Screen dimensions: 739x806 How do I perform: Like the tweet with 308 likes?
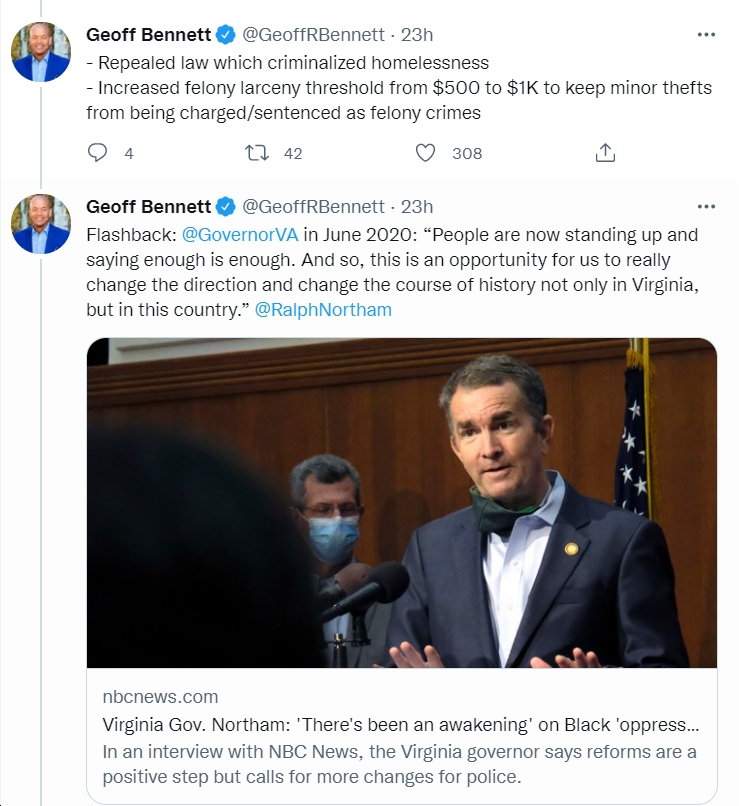click(425, 153)
